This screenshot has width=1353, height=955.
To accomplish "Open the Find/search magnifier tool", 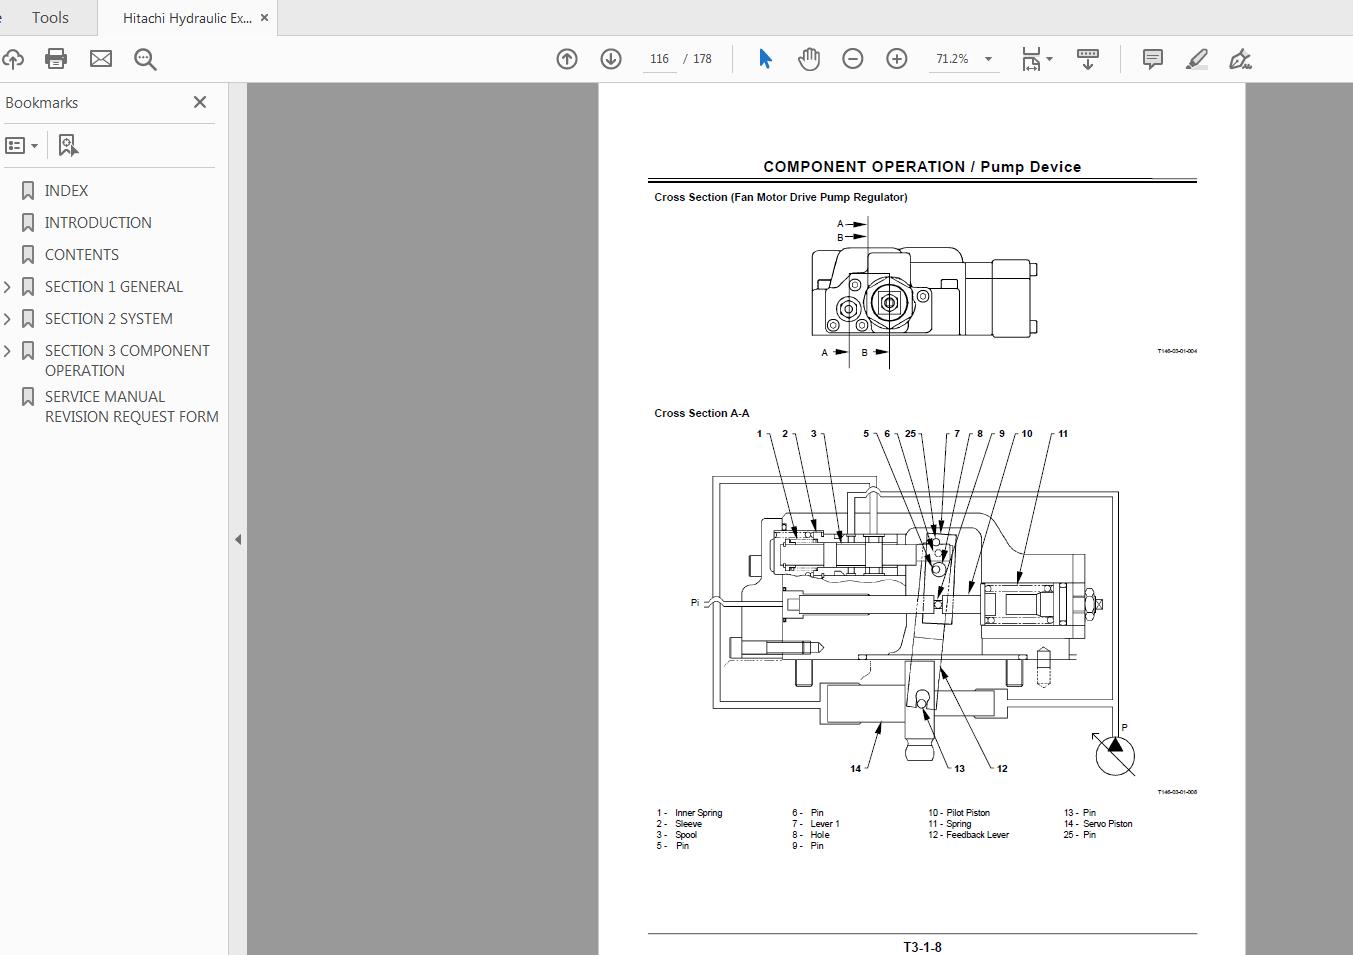I will click(146, 59).
